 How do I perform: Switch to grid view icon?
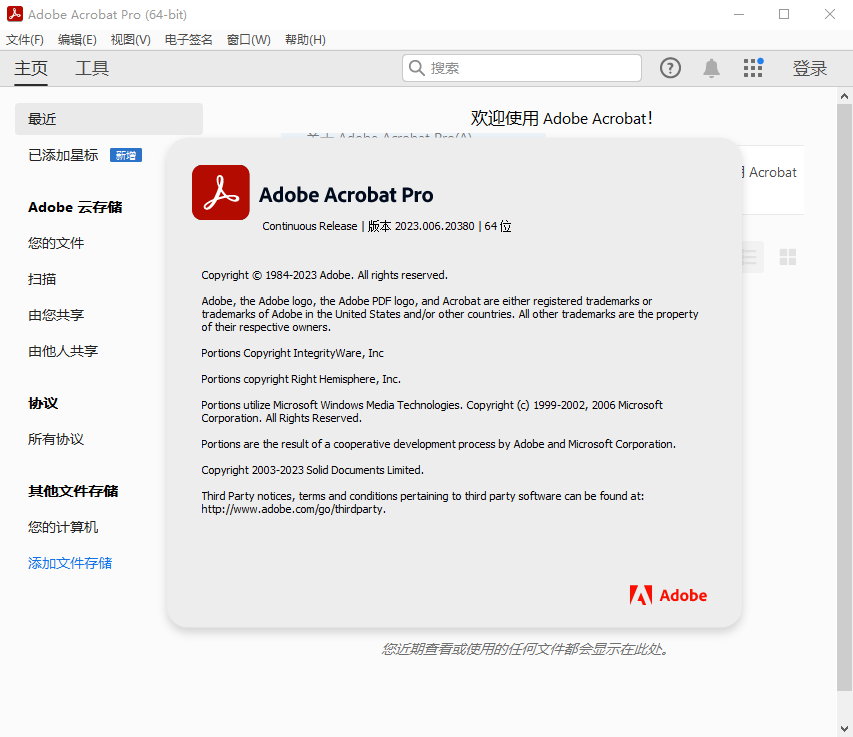tap(788, 257)
